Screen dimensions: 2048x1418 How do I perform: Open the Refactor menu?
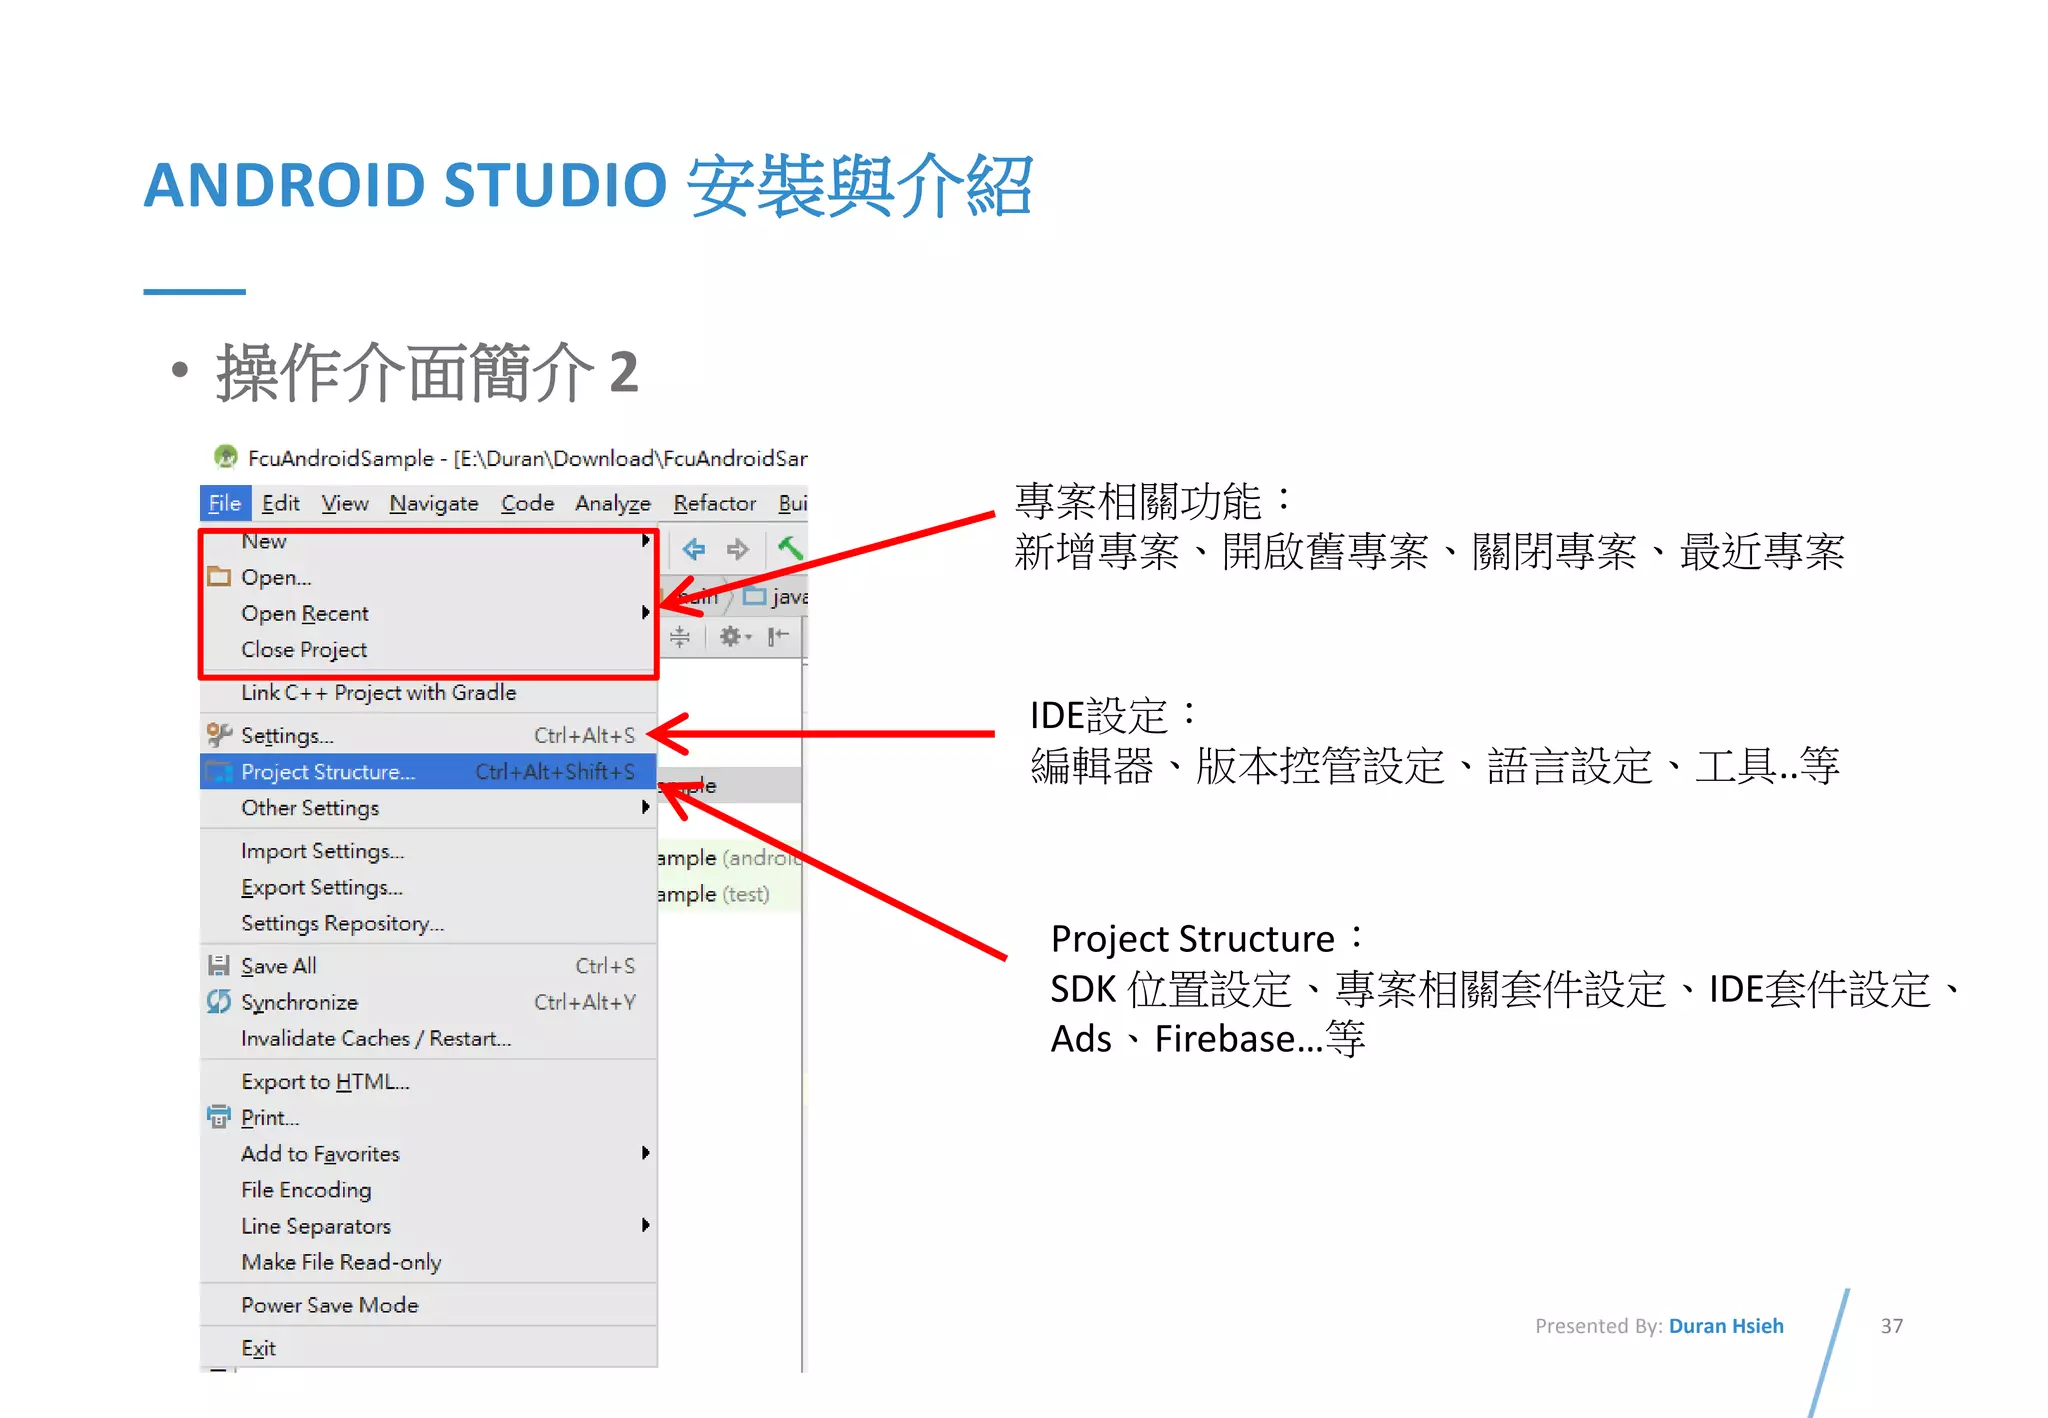pos(715,503)
